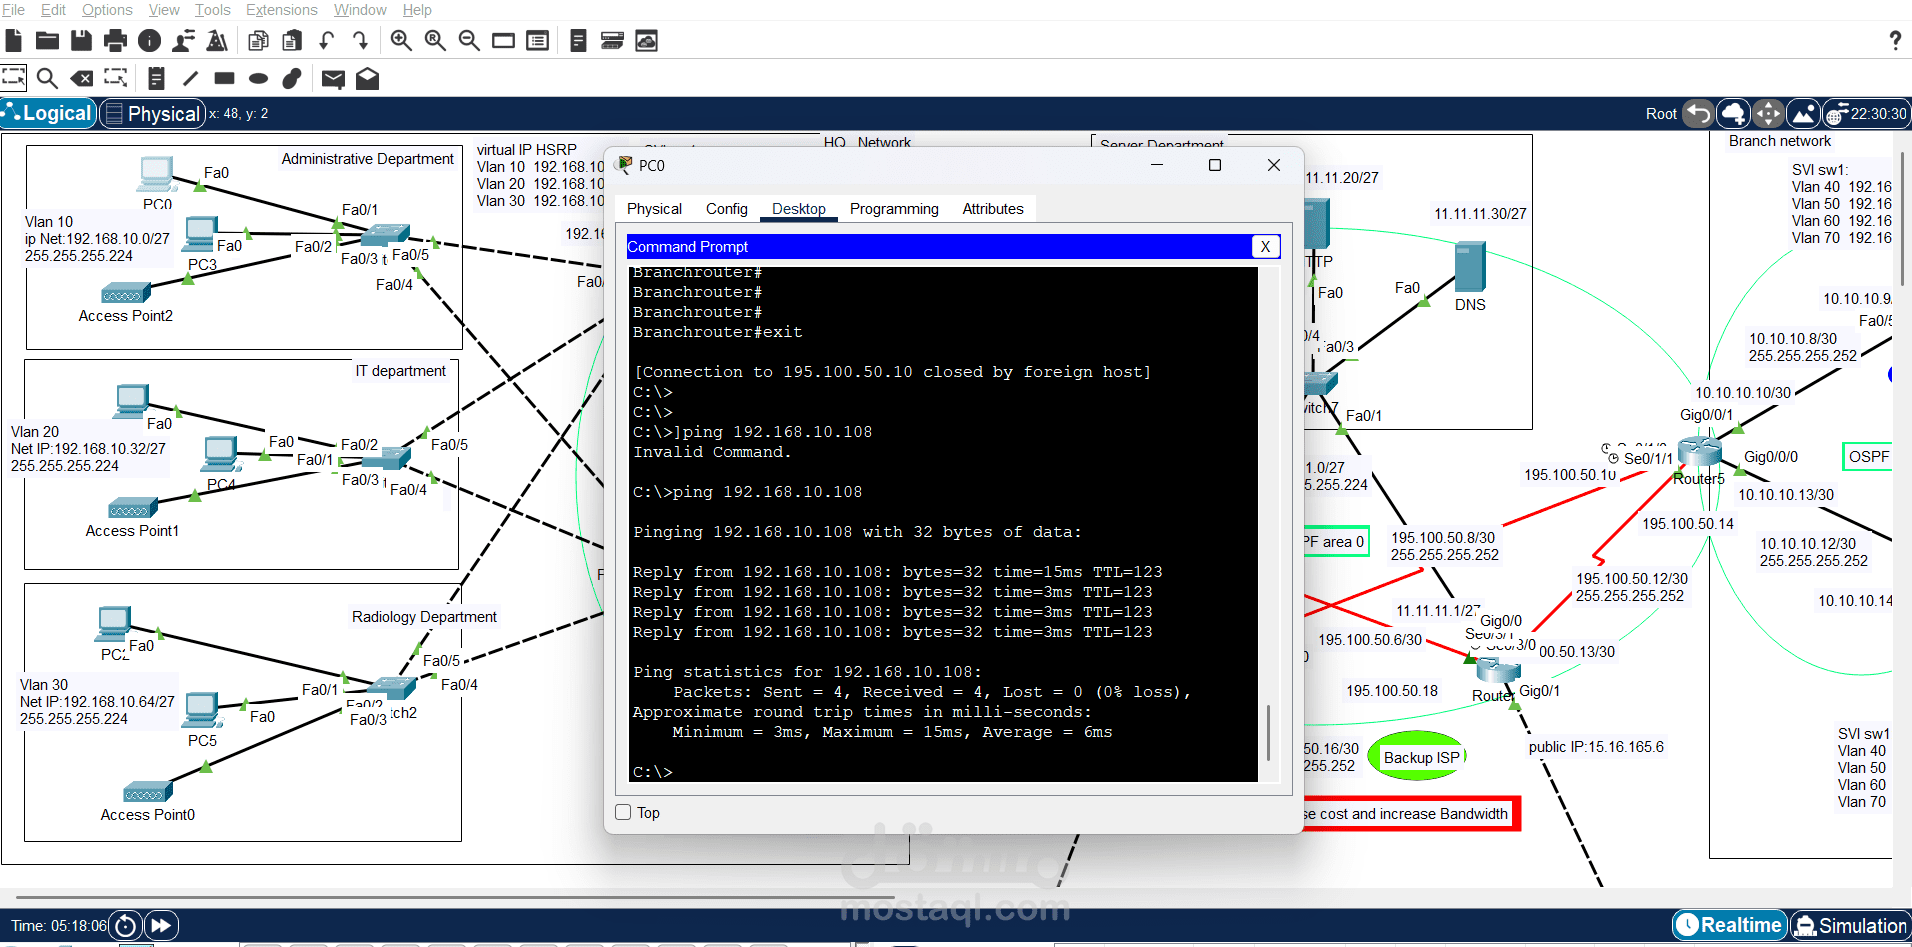Open the Attributes tab in PC0 window
The image size is (1912, 947).
992,209
